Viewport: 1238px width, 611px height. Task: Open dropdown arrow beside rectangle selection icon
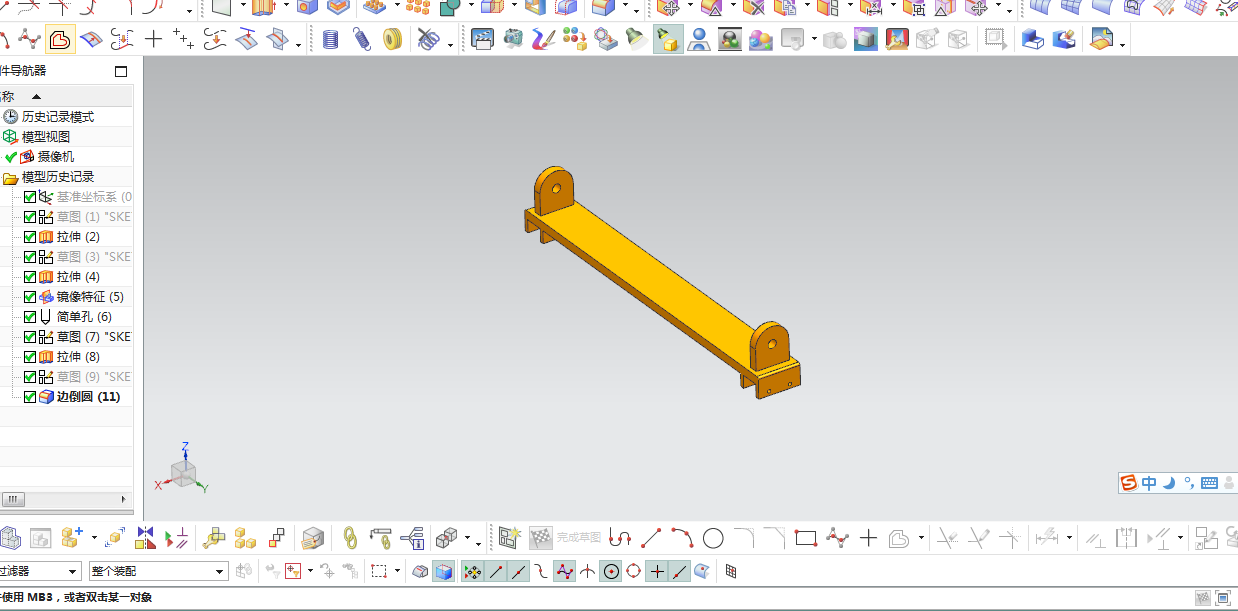pyautogui.click(x=397, y=571)
